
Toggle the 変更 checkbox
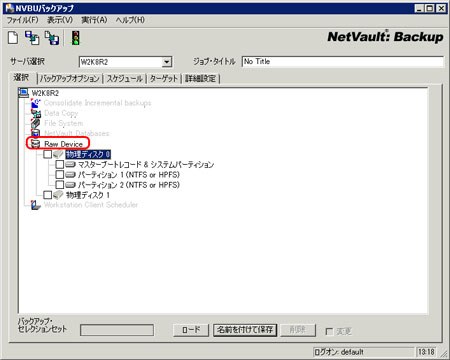[x=329, y=331]
